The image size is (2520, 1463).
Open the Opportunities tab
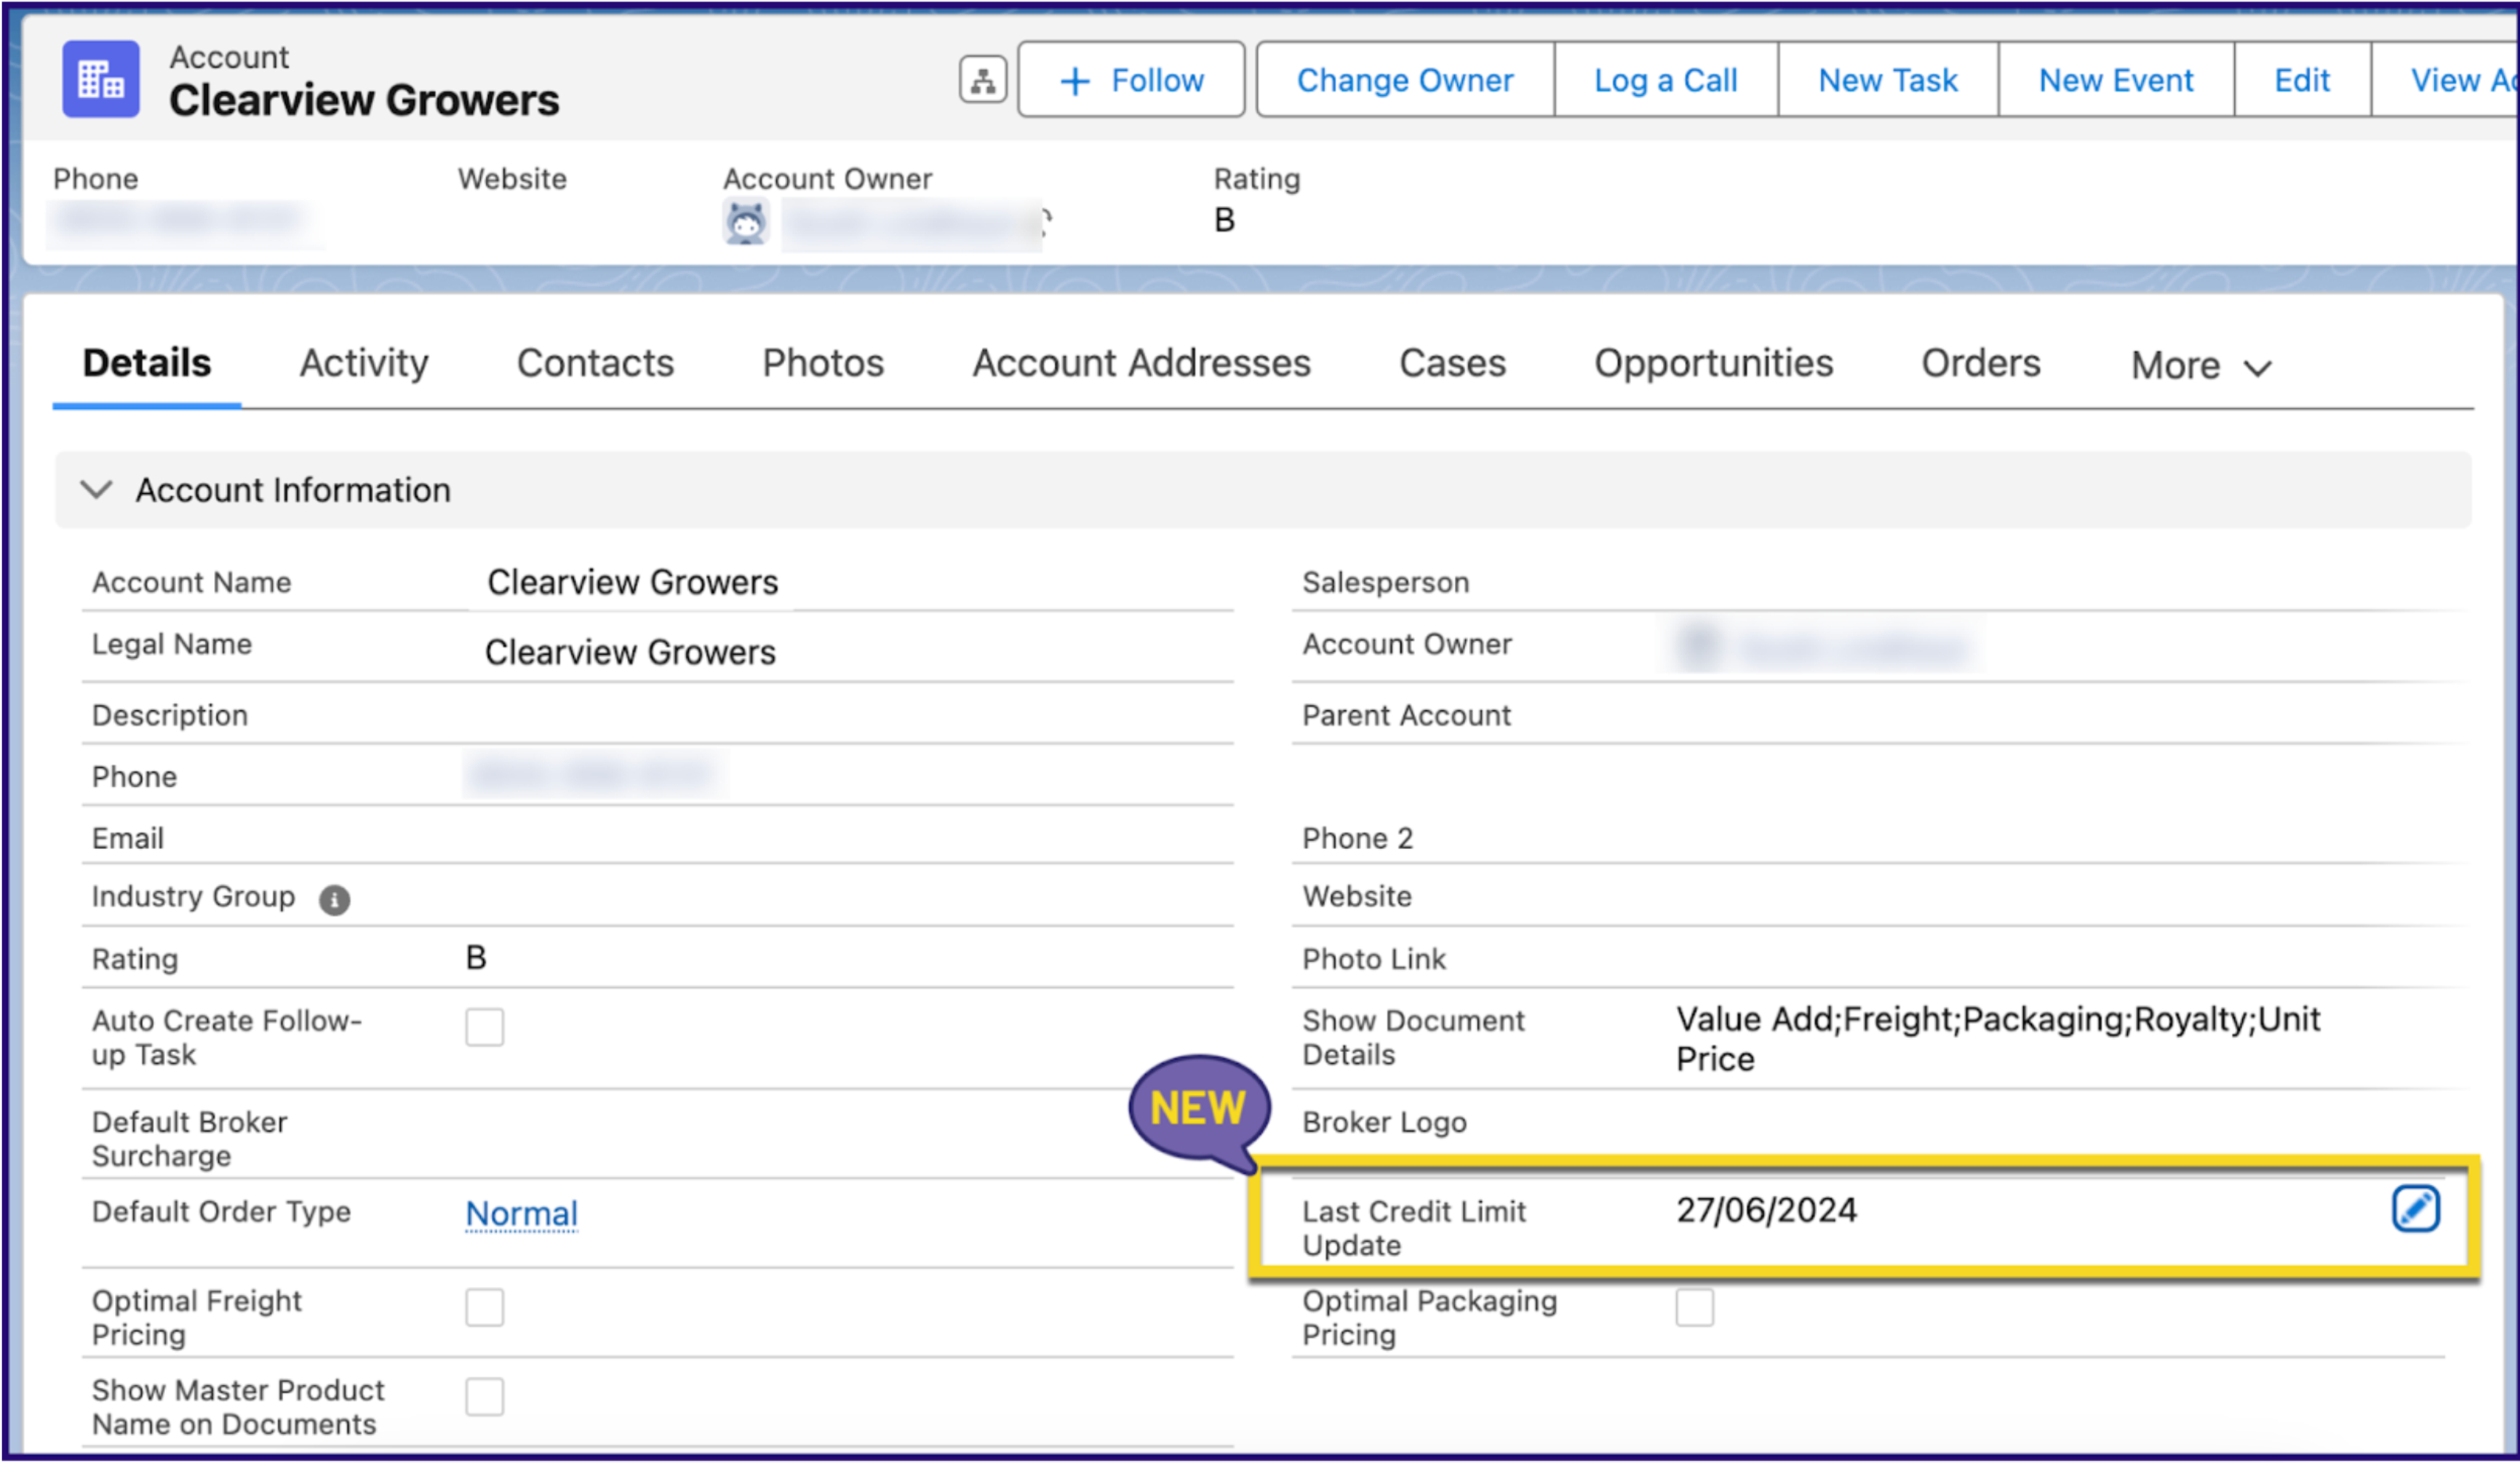(1713, 363)
